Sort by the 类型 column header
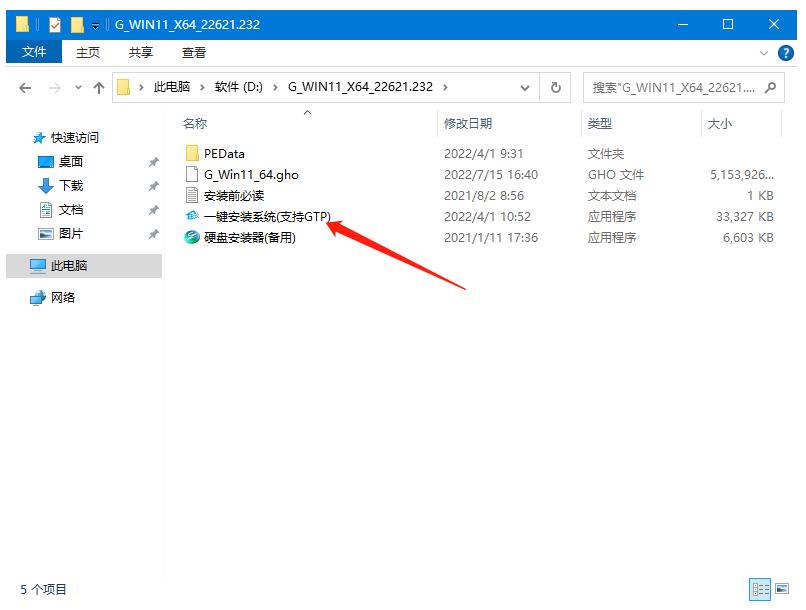 (x=599, y=123)
